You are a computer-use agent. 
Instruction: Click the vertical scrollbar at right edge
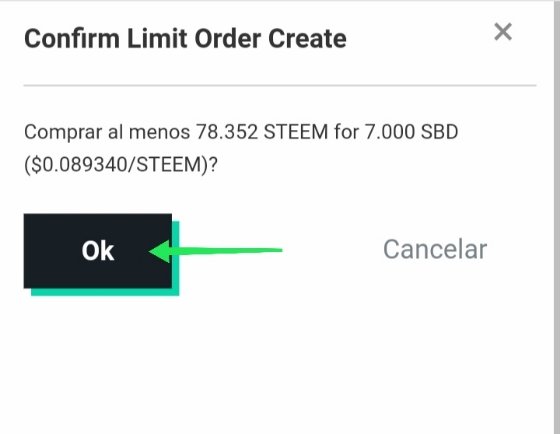[x=557, y=217]
